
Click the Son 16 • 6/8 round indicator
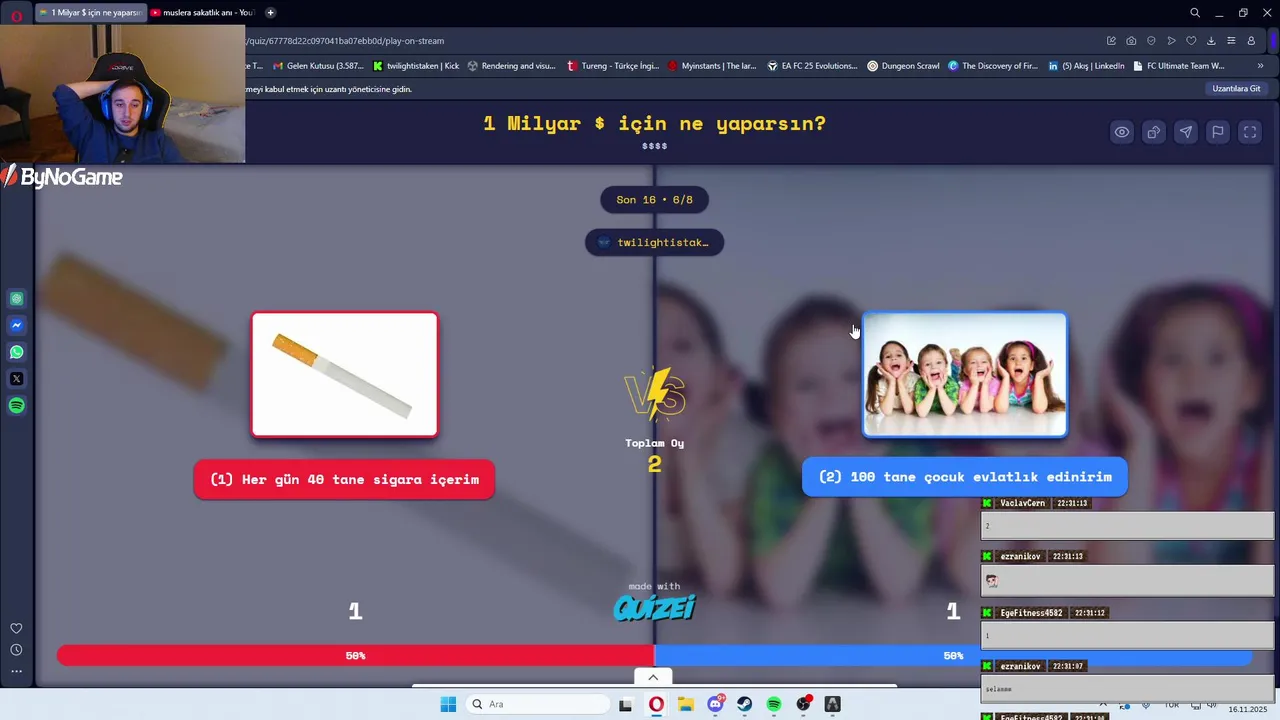point(654,199)
